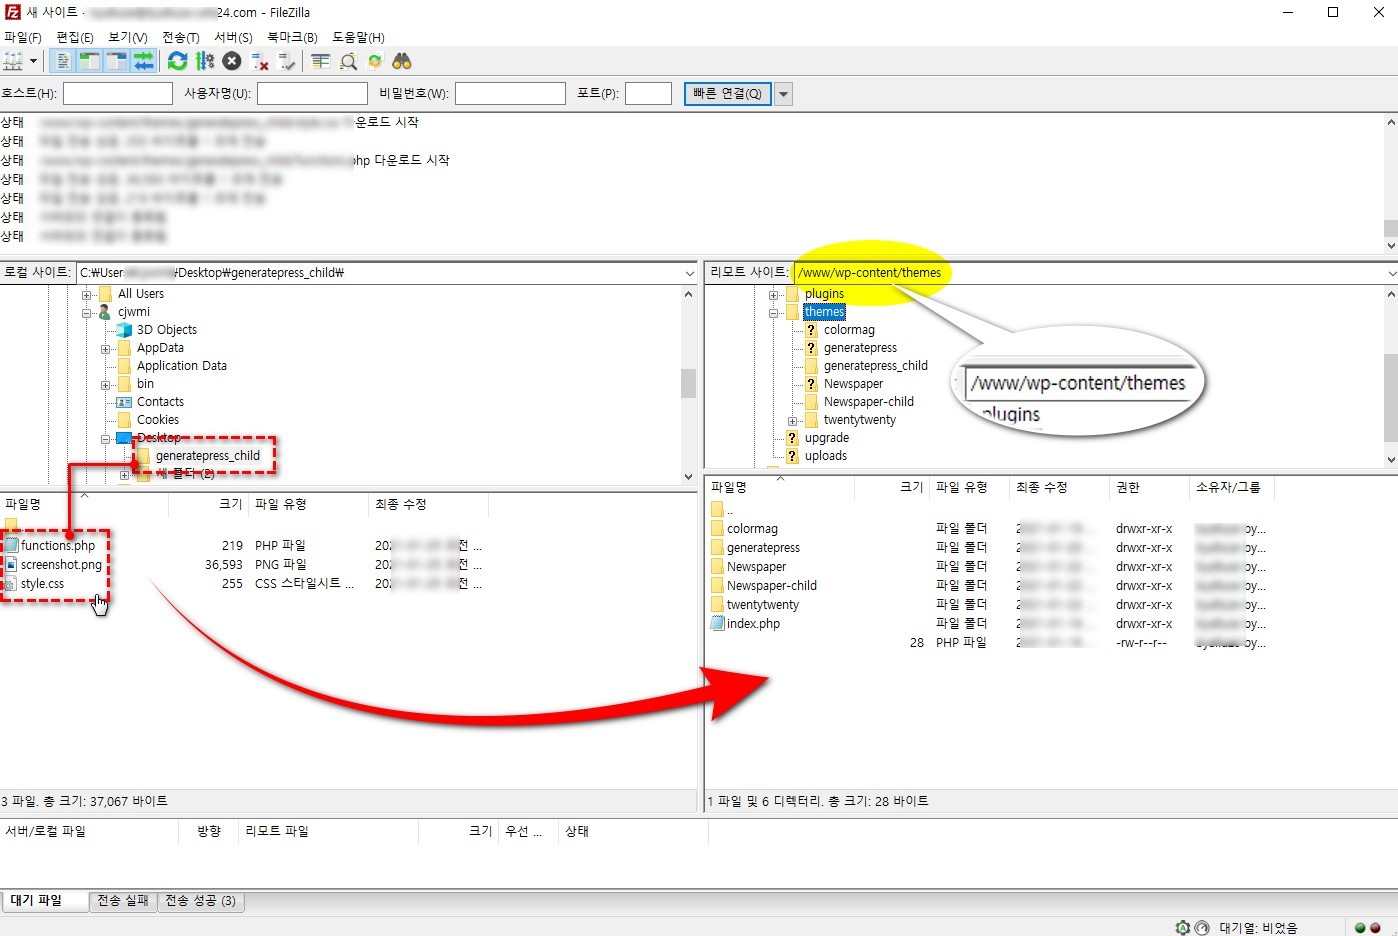1398x936 pixels.
Task: Open the remote site path dropdown
Action: 1391,273
